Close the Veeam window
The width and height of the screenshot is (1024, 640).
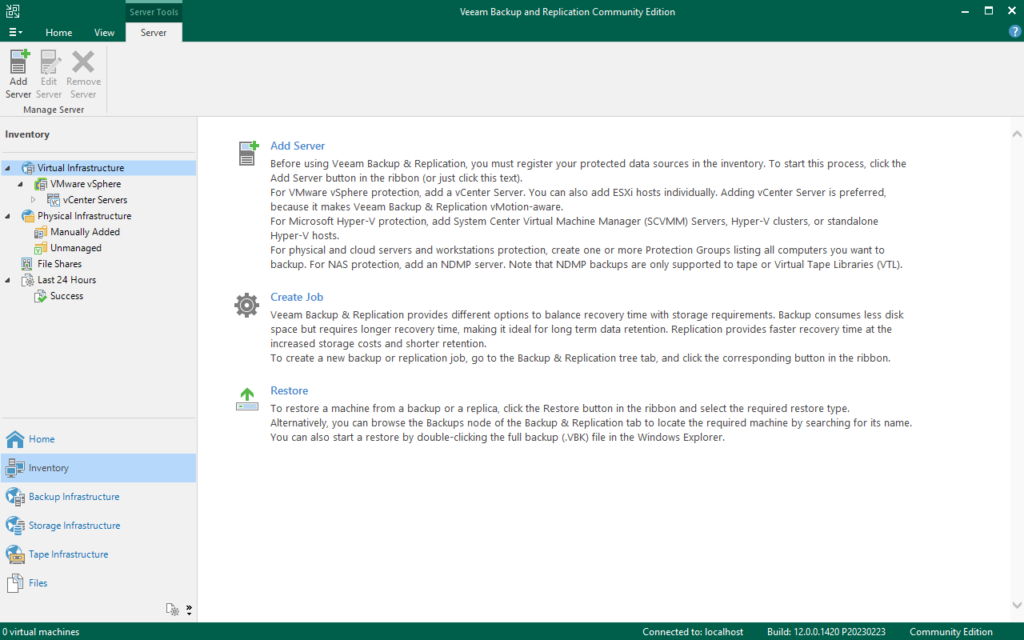click(x=1012, y=11)
